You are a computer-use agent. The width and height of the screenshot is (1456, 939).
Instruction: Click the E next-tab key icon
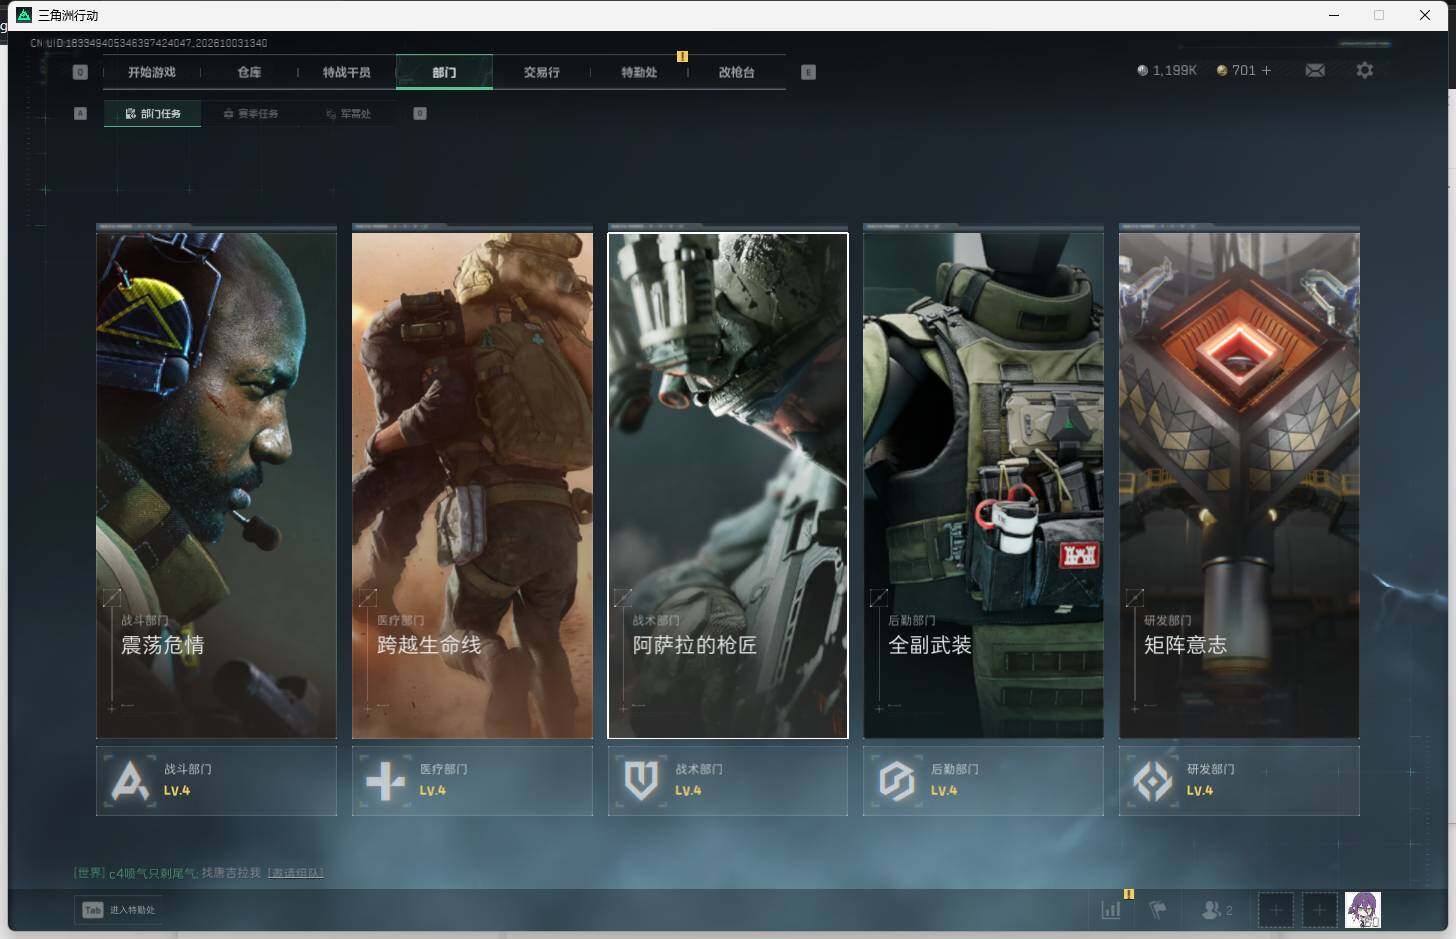(x=808, y=72)
